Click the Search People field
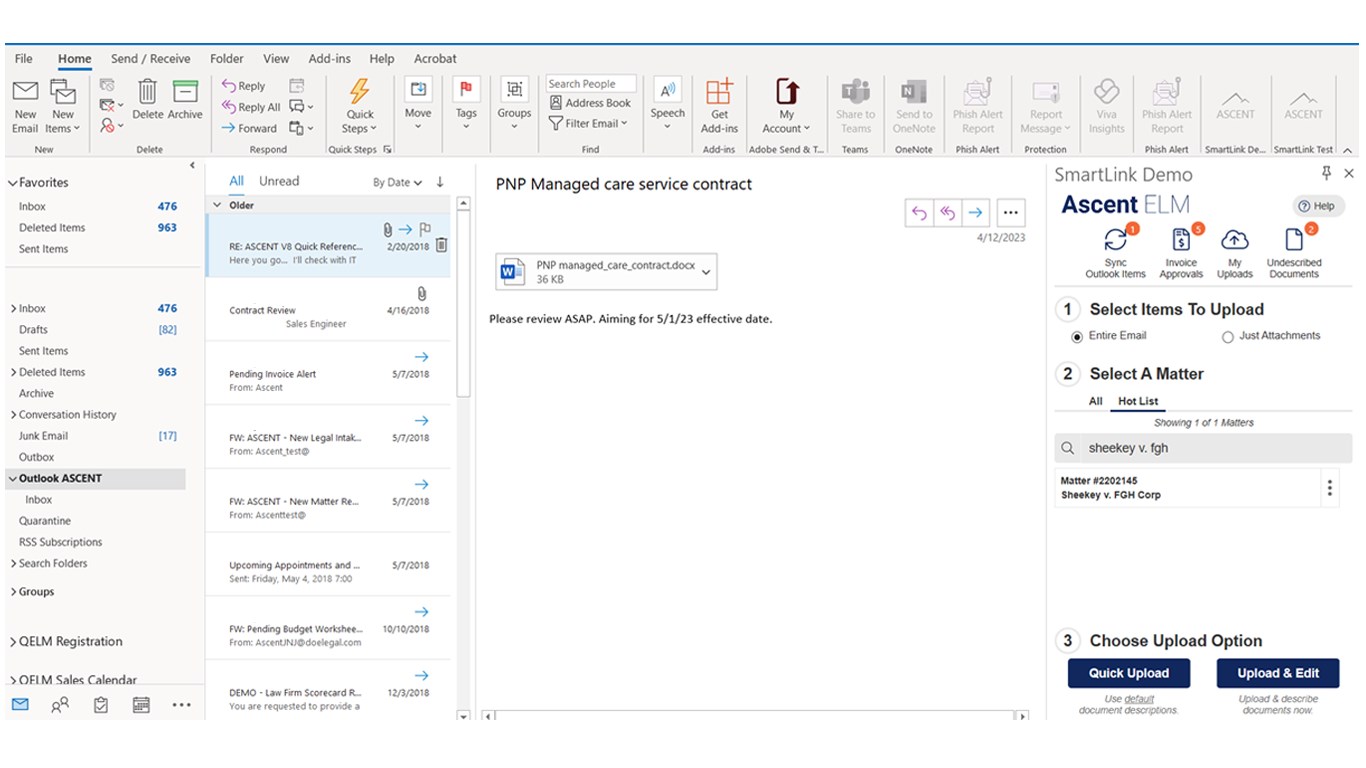Viewport: 1366px width, 768px height. tap(593, 84)
